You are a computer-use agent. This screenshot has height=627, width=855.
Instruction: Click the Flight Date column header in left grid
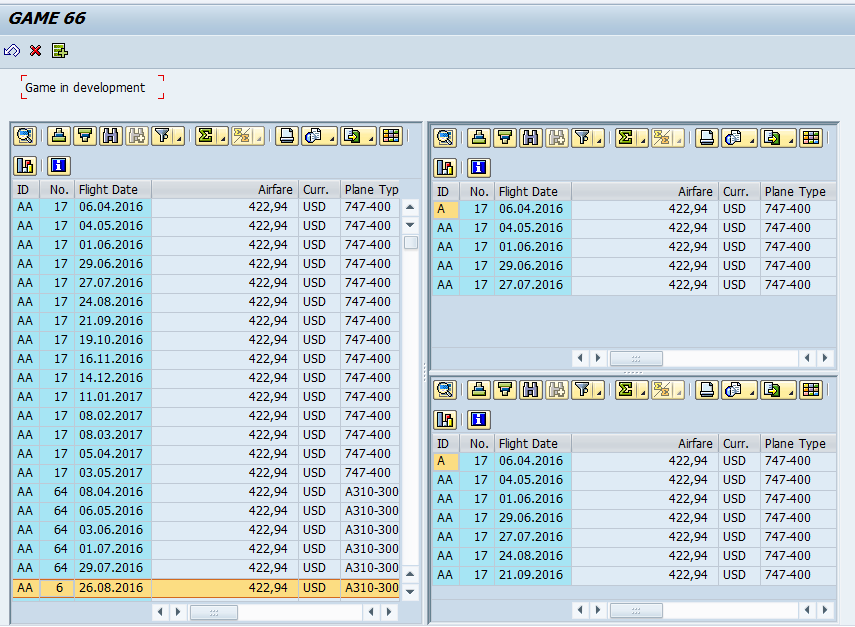click(112, 190)
